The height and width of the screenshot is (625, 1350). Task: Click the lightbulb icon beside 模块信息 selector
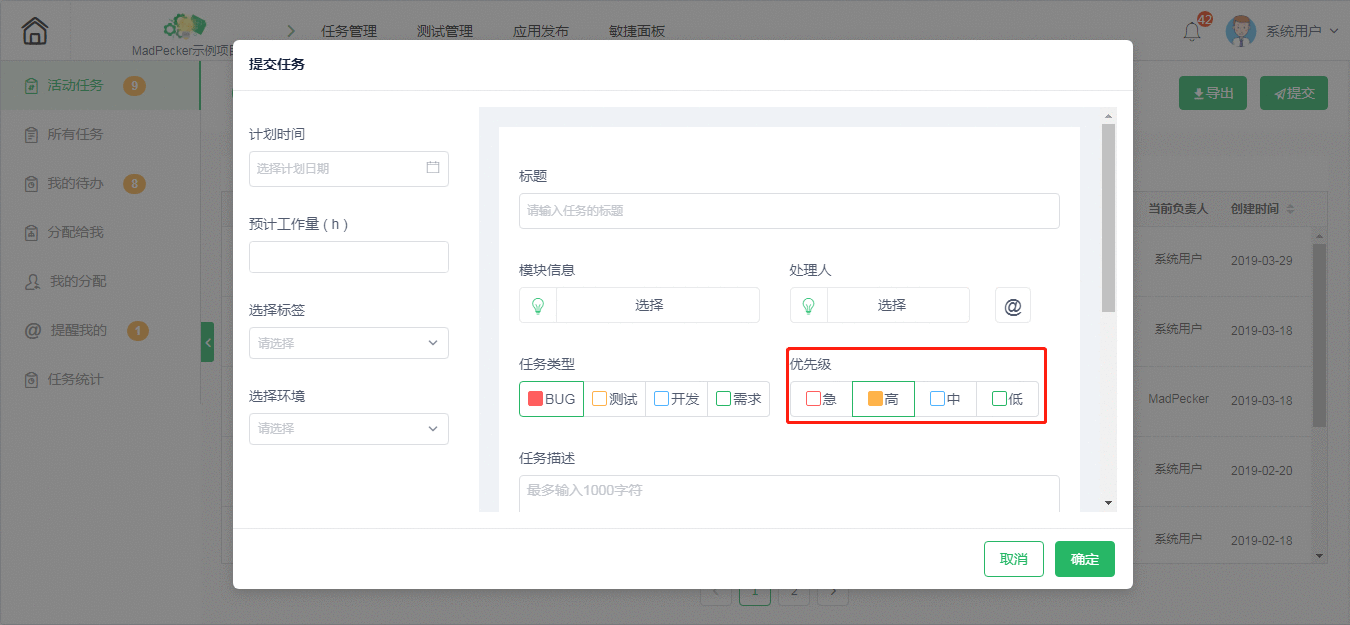pos(537,305)
